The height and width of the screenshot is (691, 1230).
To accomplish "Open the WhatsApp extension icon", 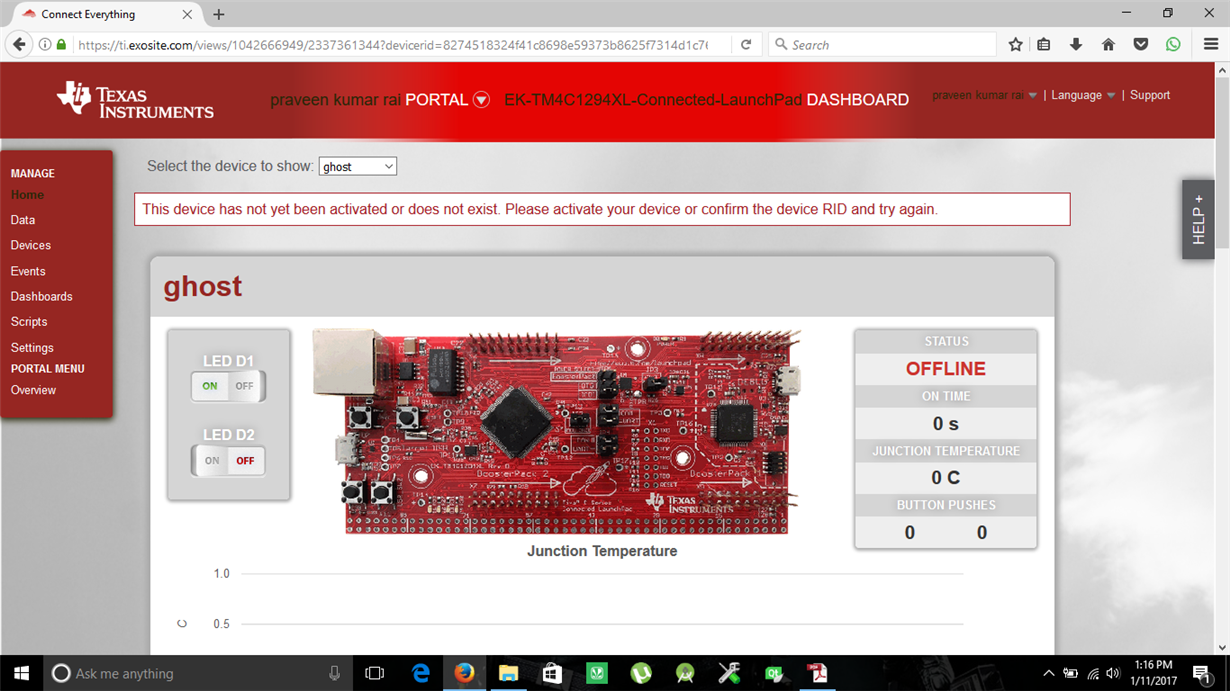I will (1173, 45).
